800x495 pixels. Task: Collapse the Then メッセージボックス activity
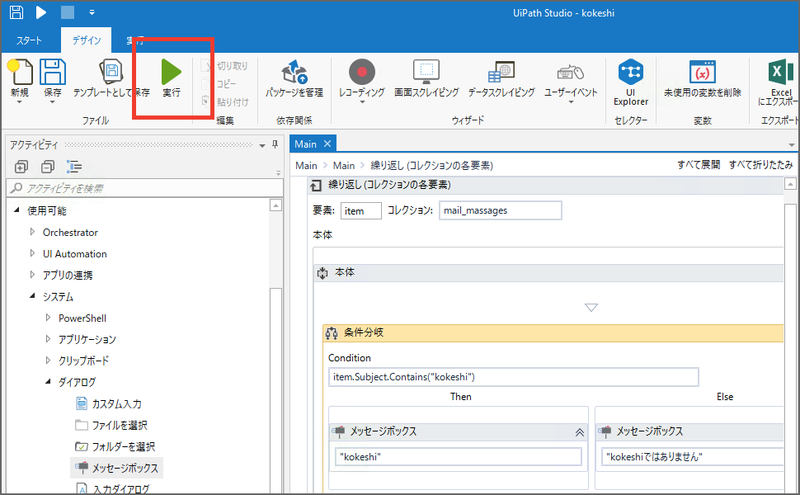pyautogui.click(x=580, y=432)
